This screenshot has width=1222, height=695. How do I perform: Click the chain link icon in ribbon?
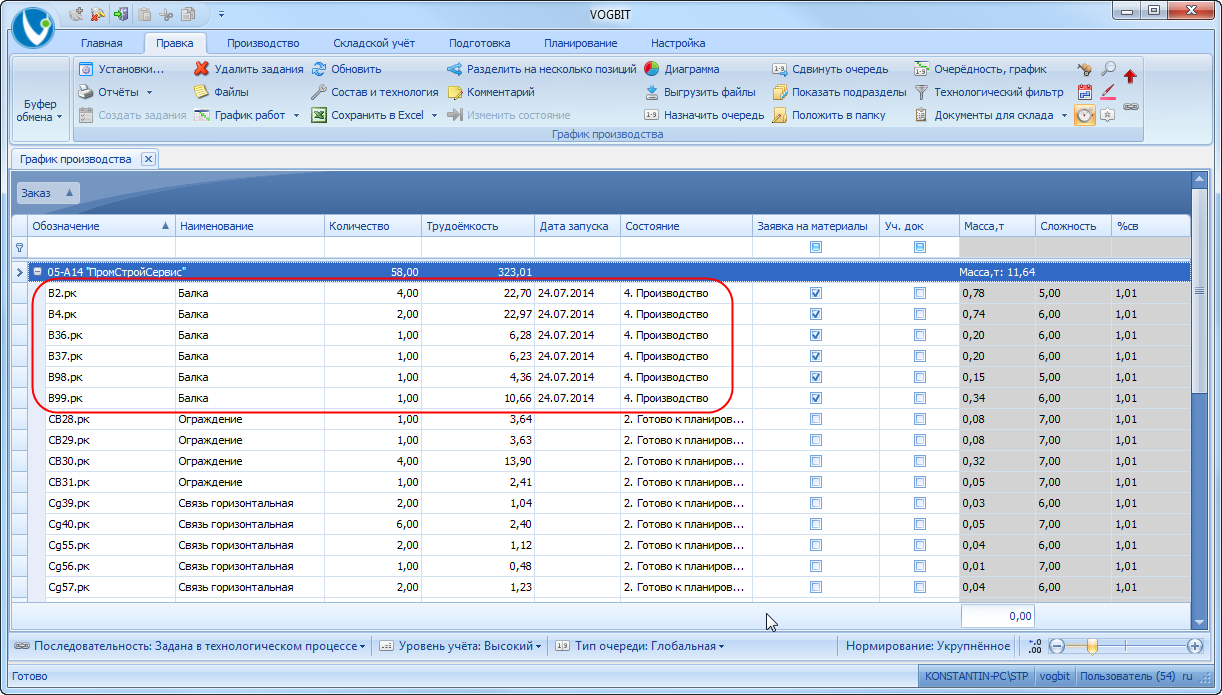[x=1131, y=105]
